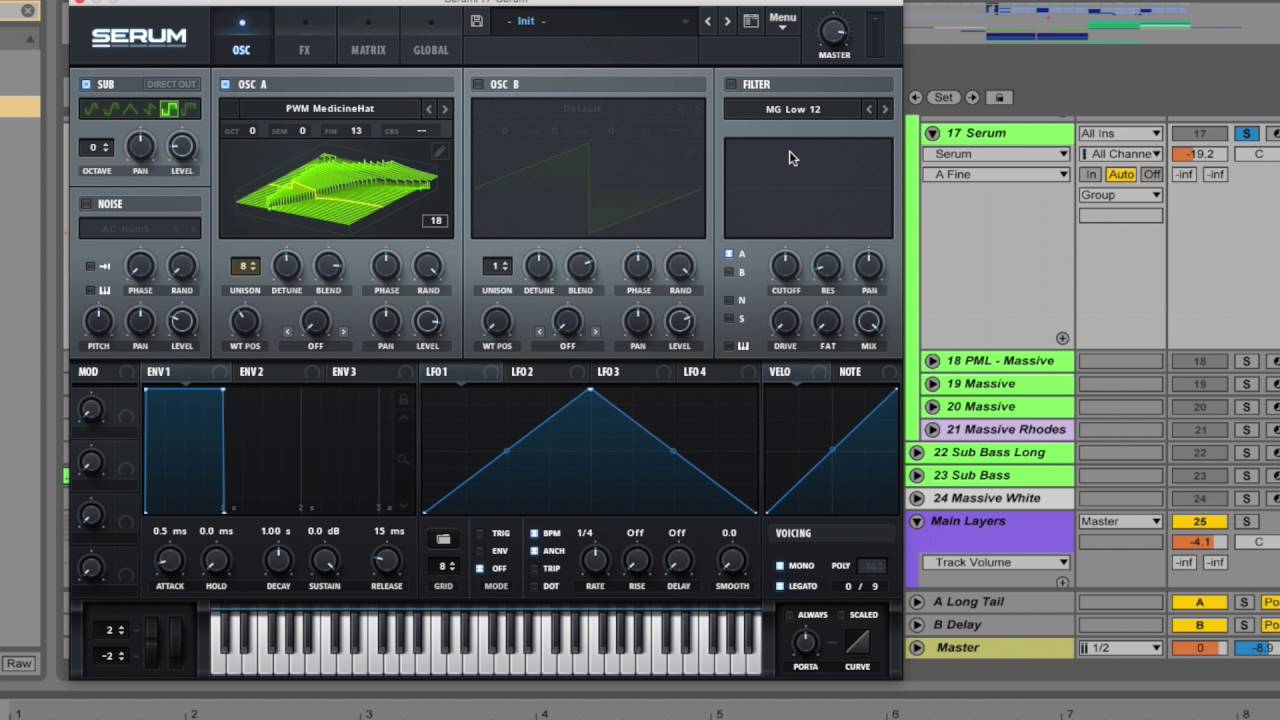
Task: Click the ENV1 magnifier zoom icon
Action: pyautogui.click(x=403, y=460)
